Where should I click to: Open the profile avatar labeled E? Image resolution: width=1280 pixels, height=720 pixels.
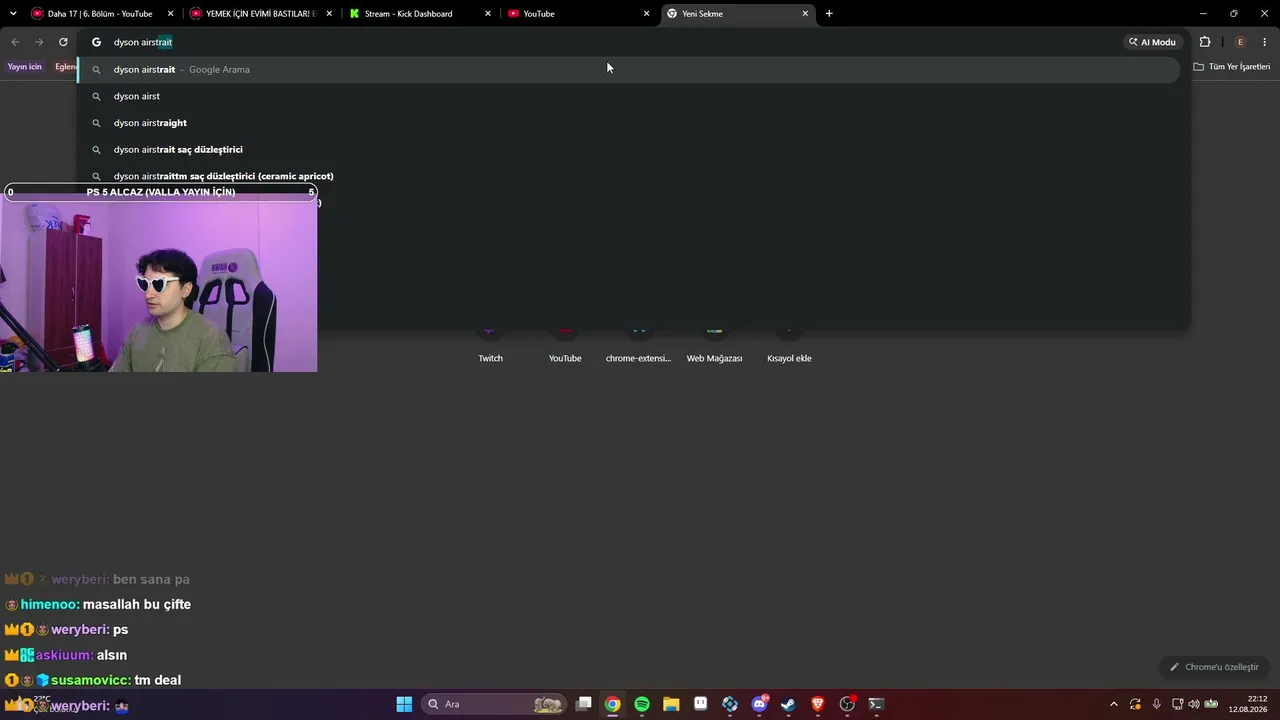(x=1240, y=42)
